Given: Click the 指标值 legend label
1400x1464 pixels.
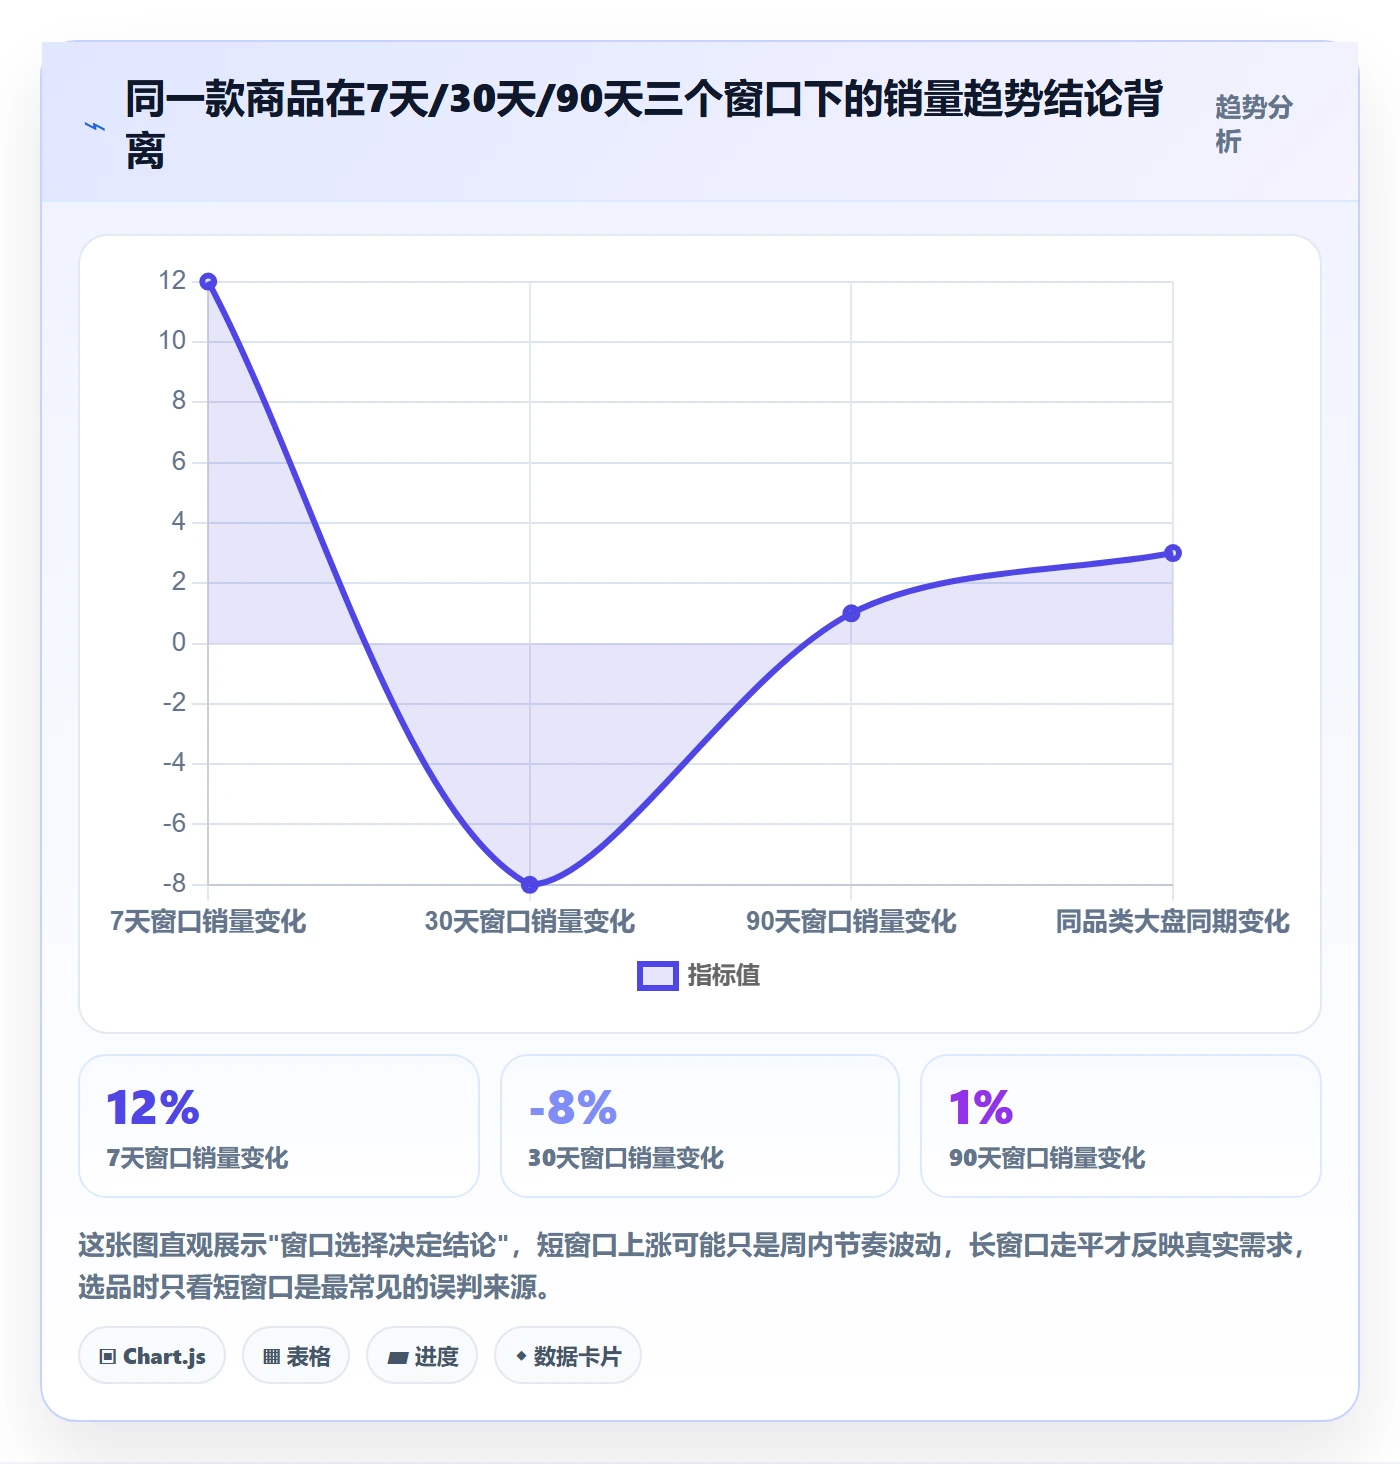Looking at the screenshot, I should click(724, 976).
